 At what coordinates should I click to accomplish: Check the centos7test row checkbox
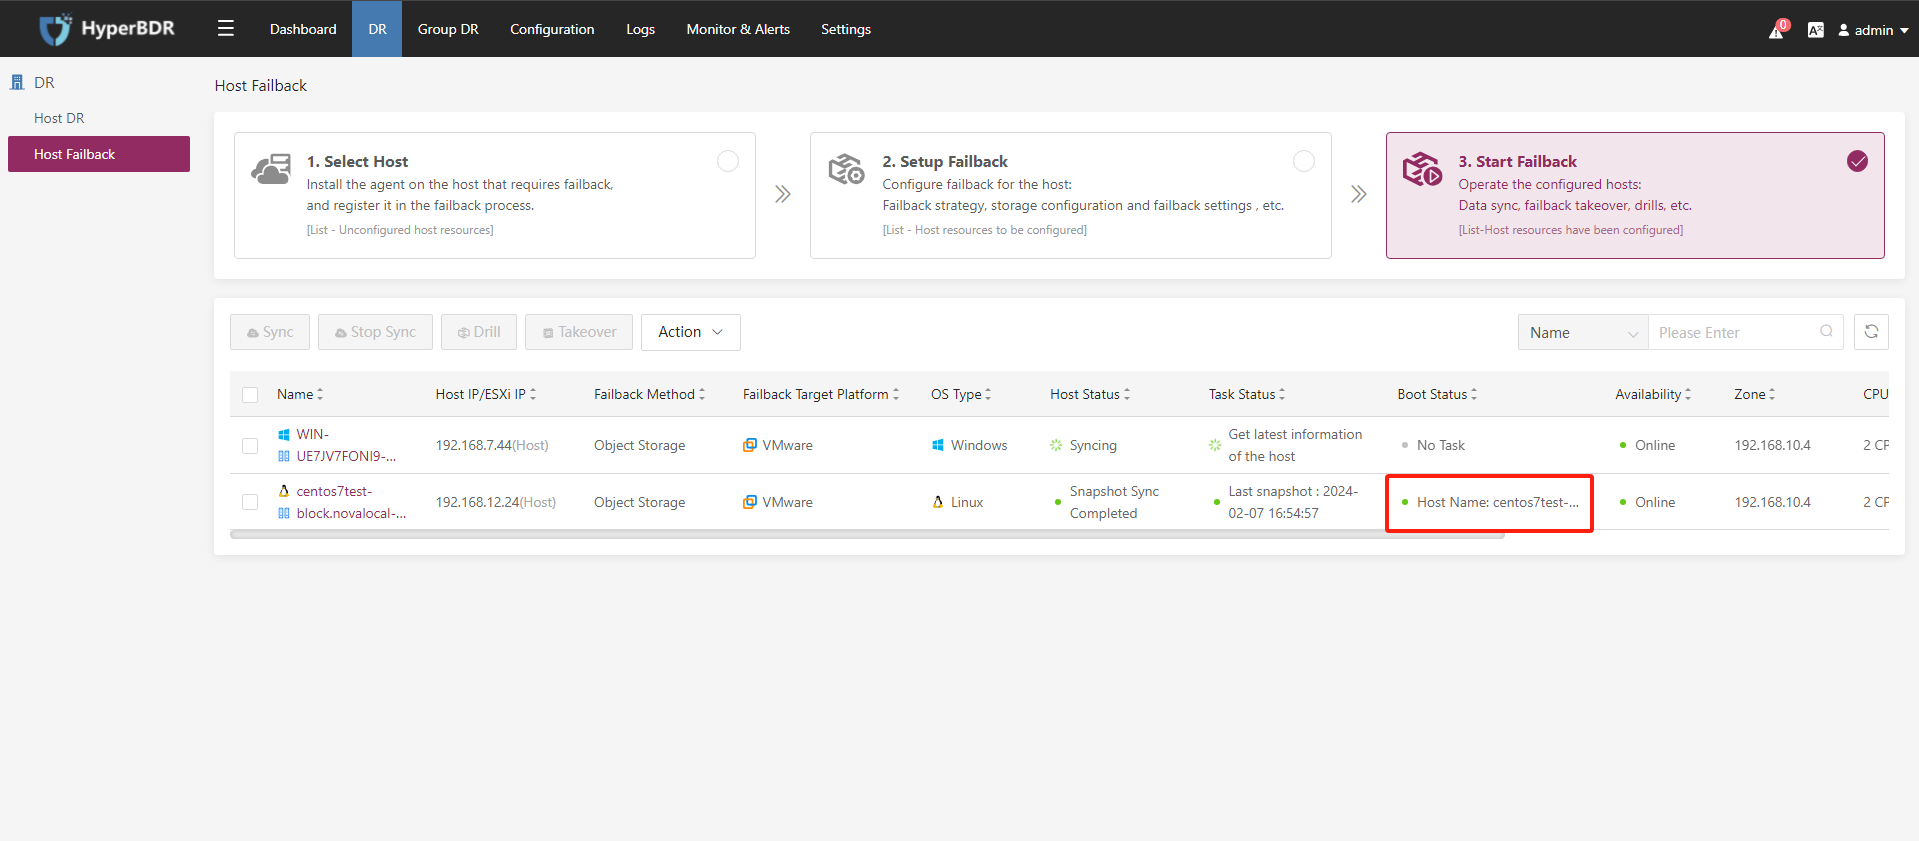(250, 502)
